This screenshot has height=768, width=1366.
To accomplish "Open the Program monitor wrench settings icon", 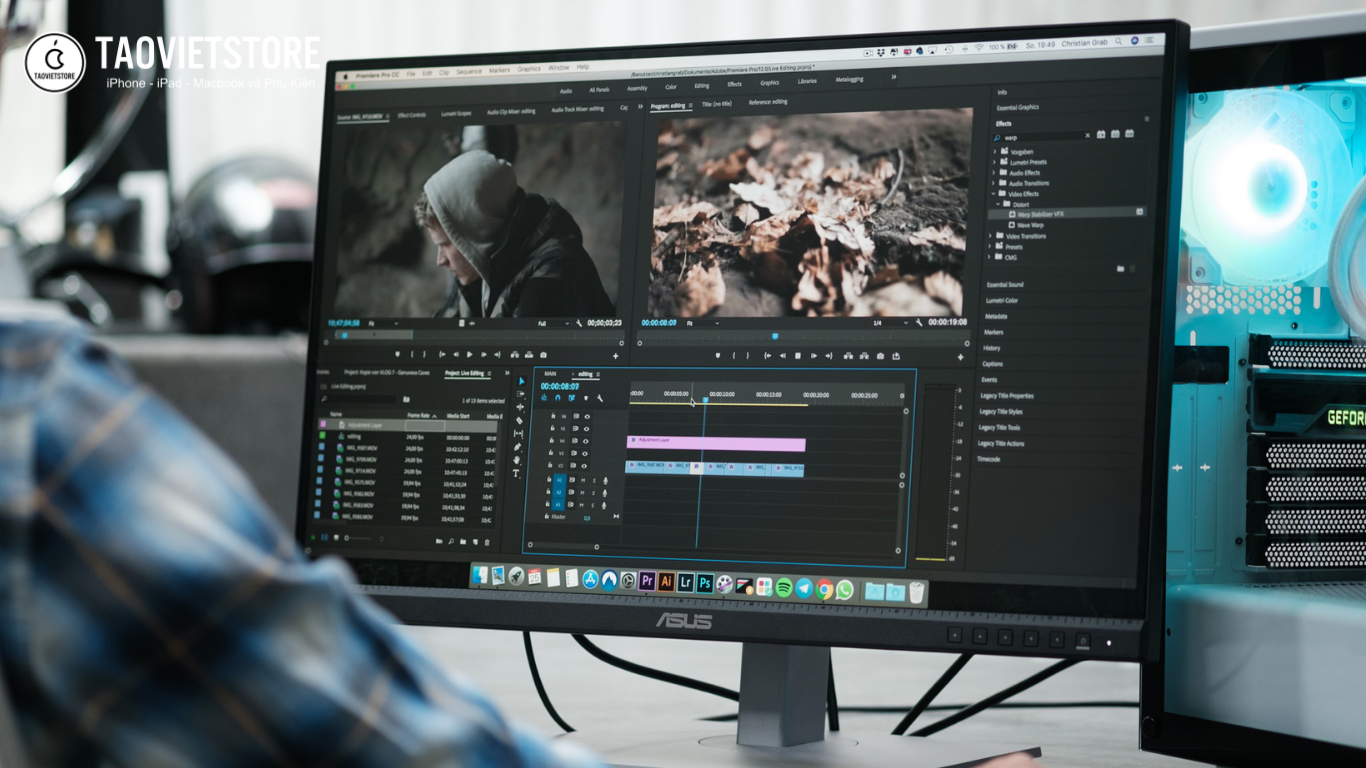I will [x=919, y=322].
